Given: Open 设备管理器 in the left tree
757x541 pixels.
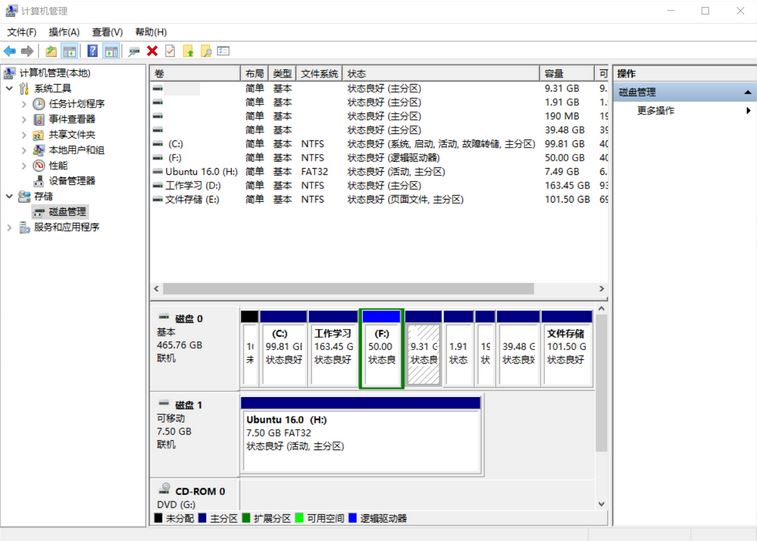Looking at the screenshot, I should 72,181.
